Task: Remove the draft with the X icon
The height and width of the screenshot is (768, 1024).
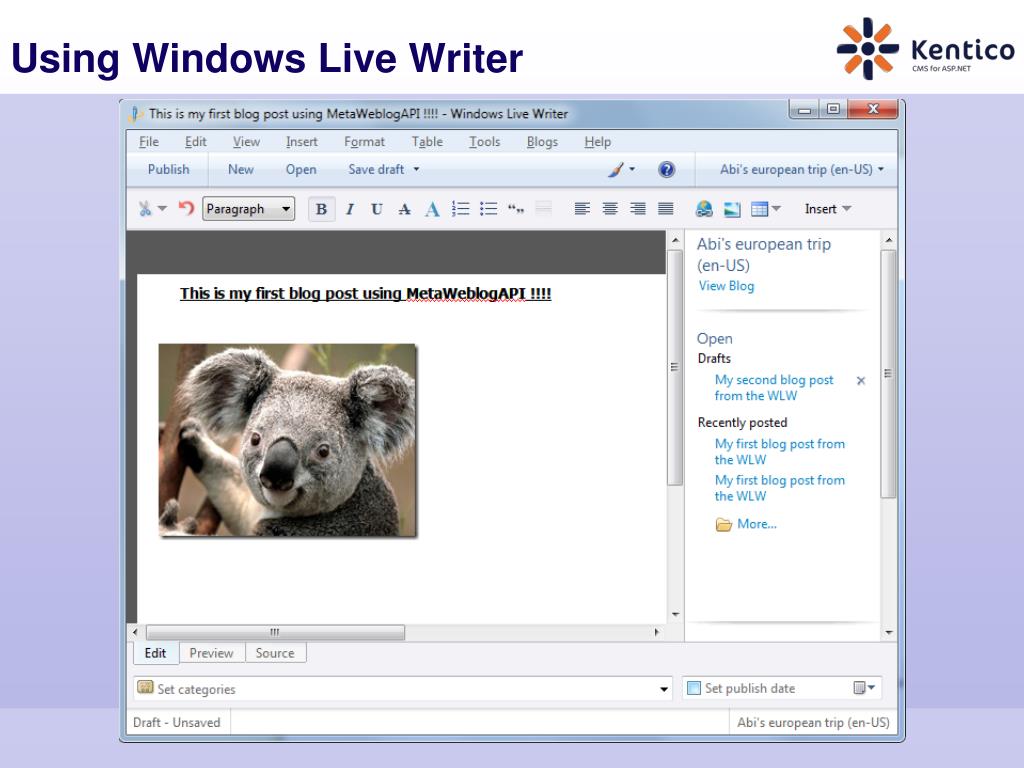Action: click(x=861, y=381)
